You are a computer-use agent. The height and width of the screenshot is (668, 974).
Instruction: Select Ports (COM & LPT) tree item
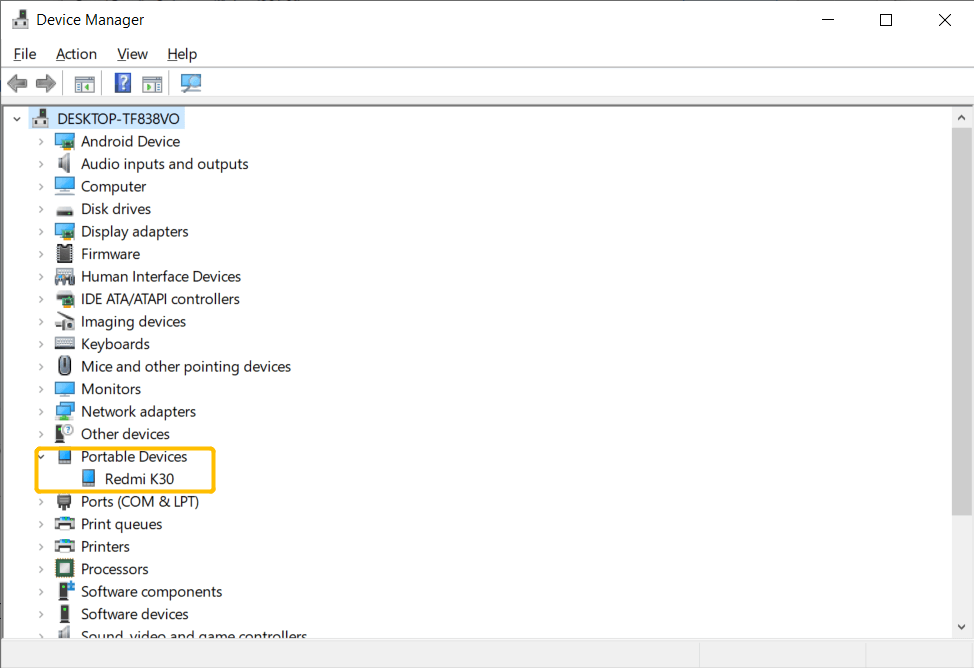click(x=139, y=501)
